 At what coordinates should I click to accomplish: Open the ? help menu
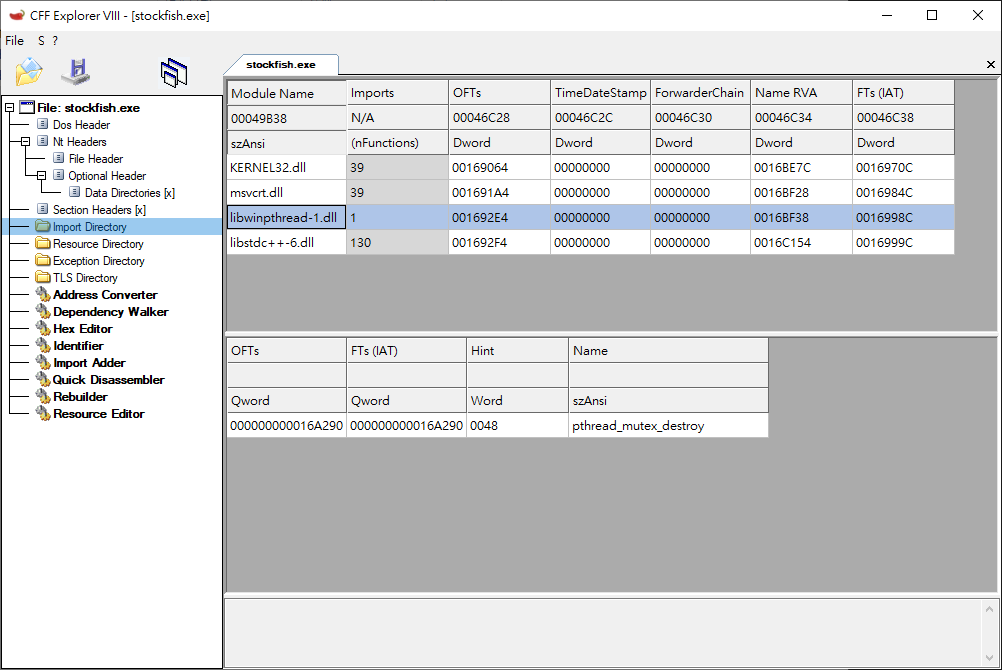55,41
